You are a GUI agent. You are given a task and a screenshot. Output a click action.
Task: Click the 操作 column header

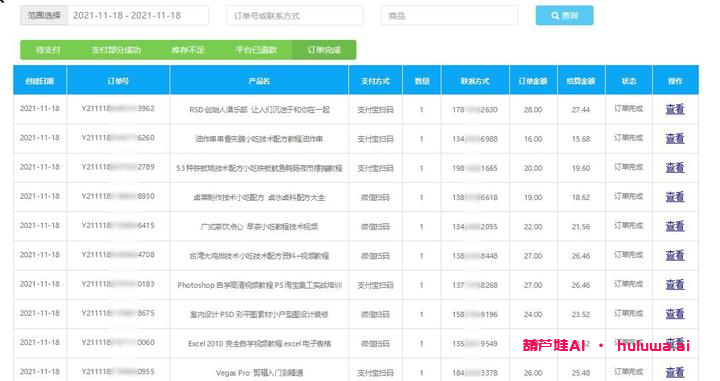pos(675,81)
